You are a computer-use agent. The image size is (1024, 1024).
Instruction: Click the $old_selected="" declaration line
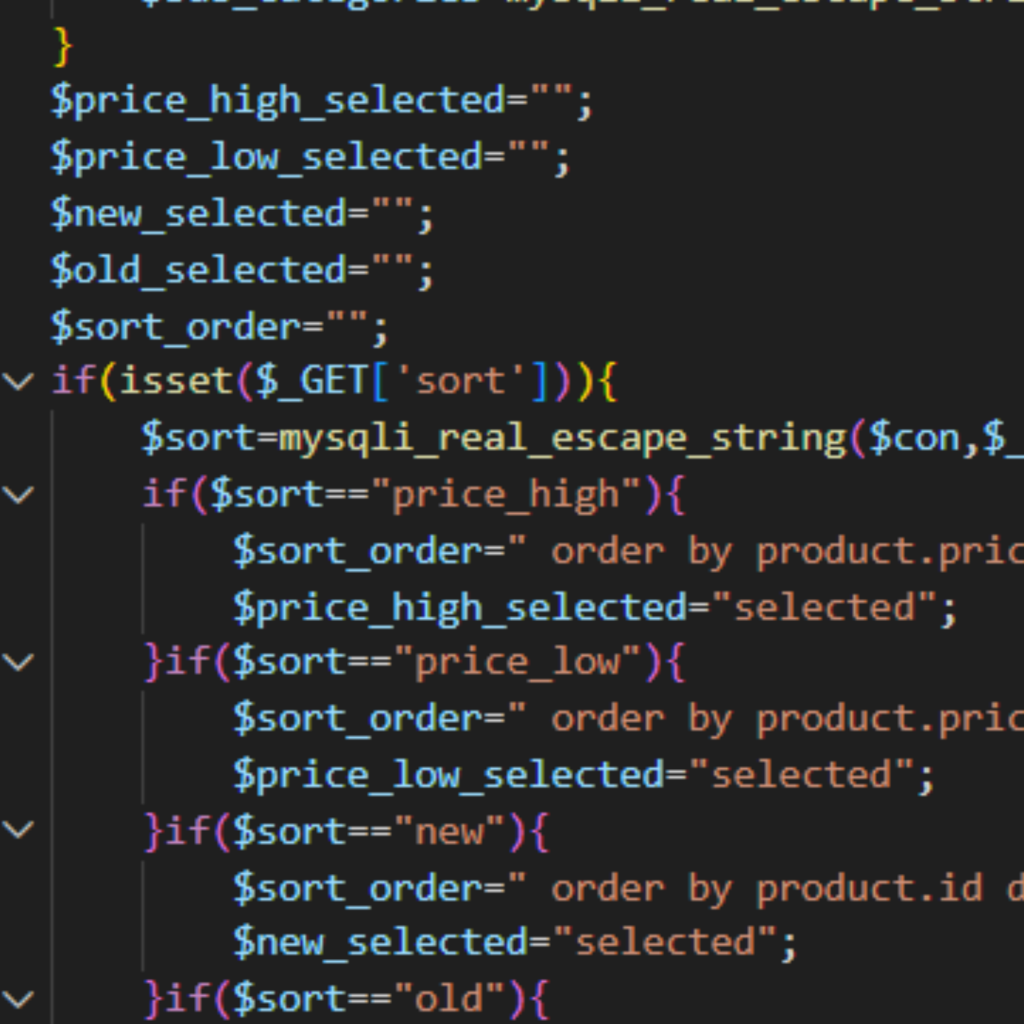(242, 270)
